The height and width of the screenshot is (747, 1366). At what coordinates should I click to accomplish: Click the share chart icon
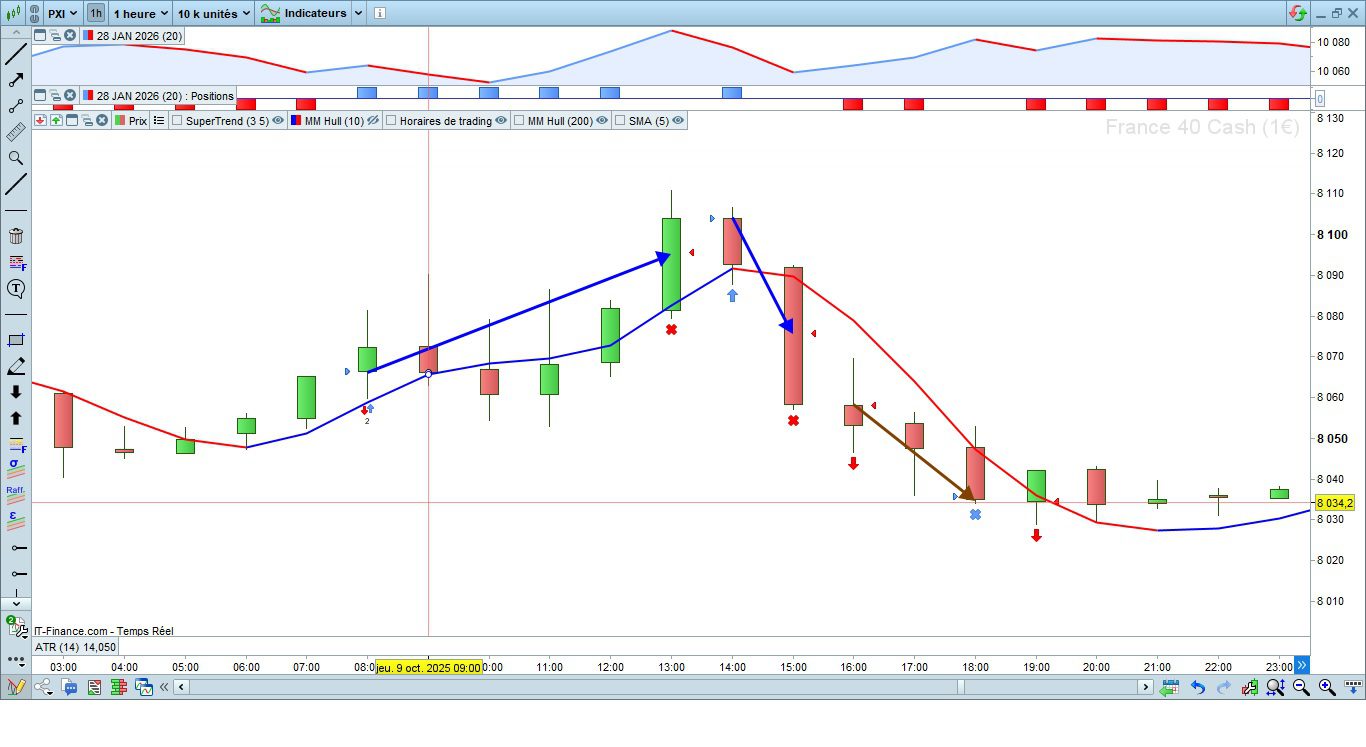pyautogui.click(x=44, y=687)
